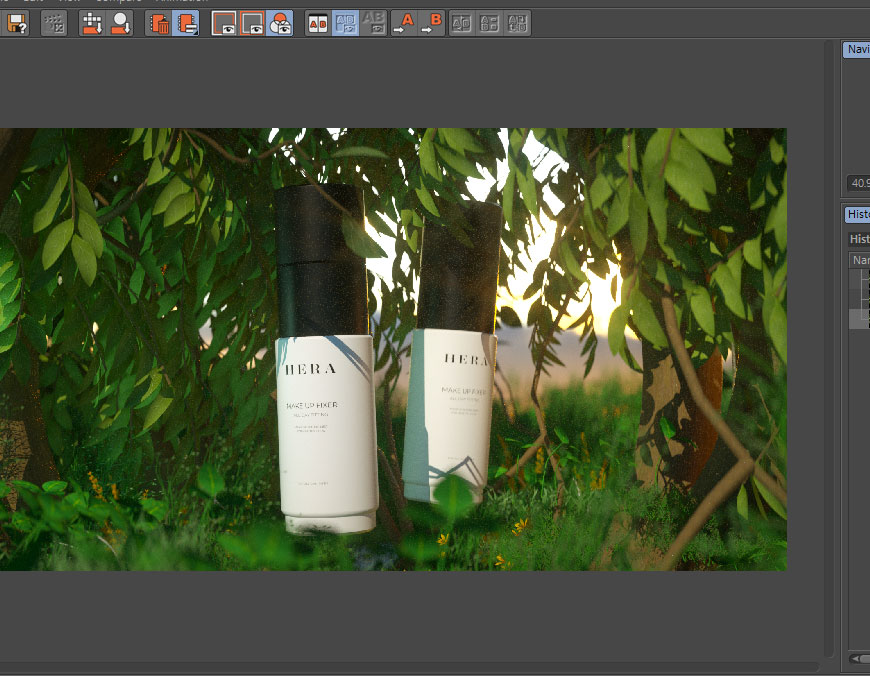Switch to the Navigator tab
The width and height of the screenshot is (870, 676).
(856, 49)
